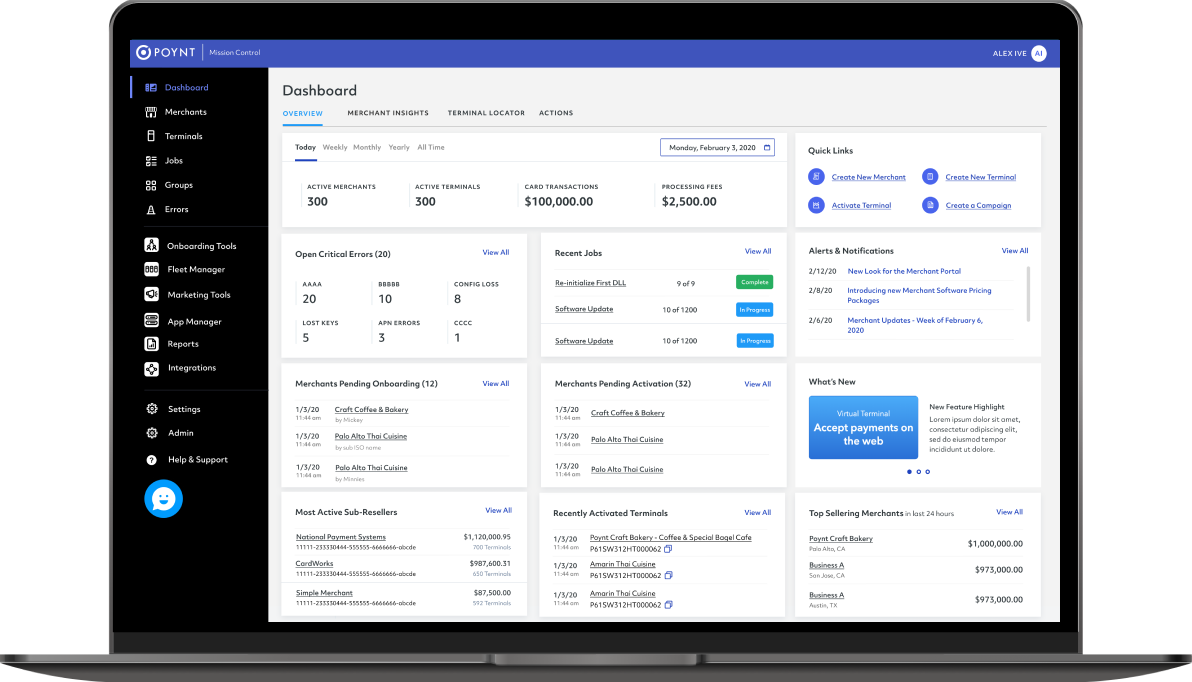1192x682 pixels.
Task: Open the Admin gear icon
Action: [152, 433]
